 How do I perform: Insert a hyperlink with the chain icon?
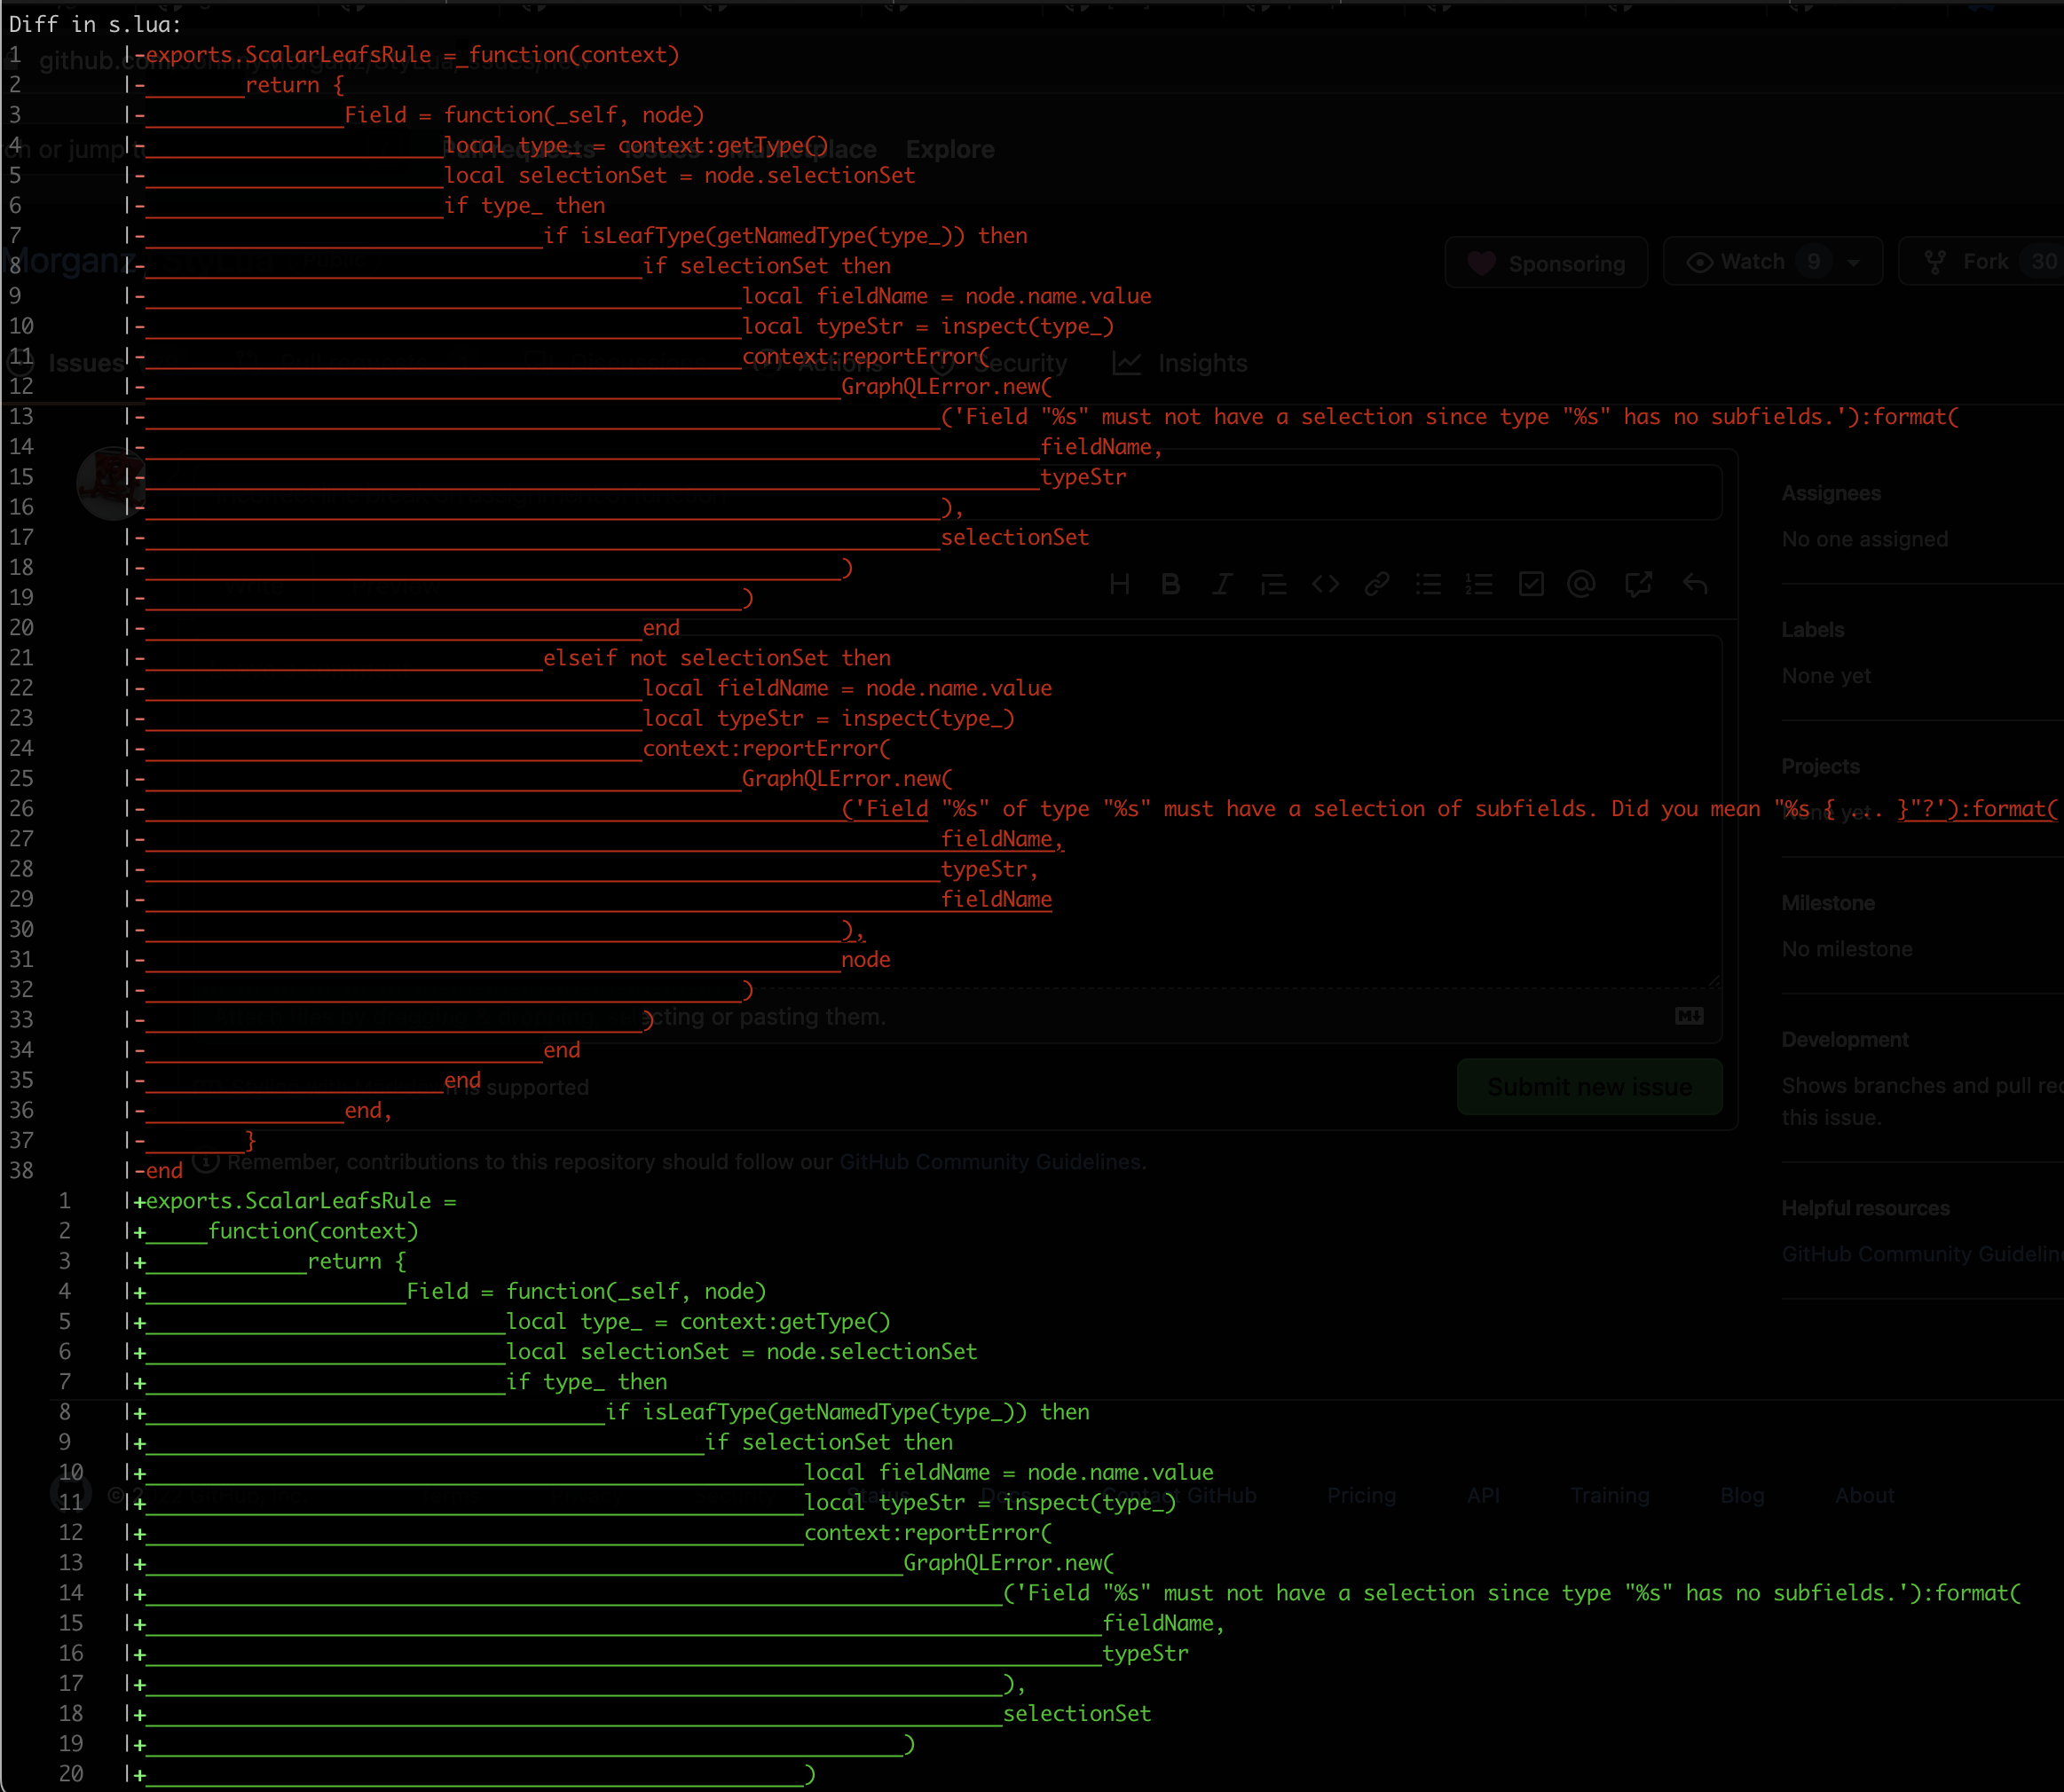tap(1377, 585)
